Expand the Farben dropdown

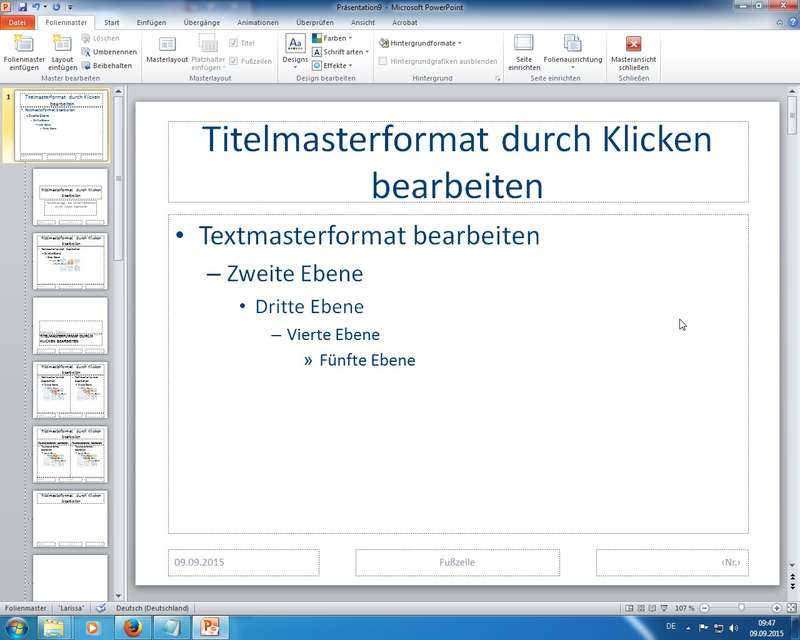[333, 38]
